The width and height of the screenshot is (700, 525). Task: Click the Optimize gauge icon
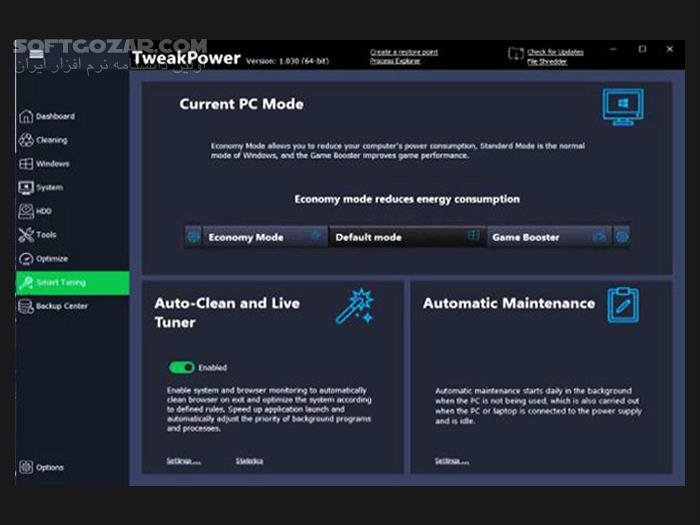pyautogui.click(x=26, y=258)
